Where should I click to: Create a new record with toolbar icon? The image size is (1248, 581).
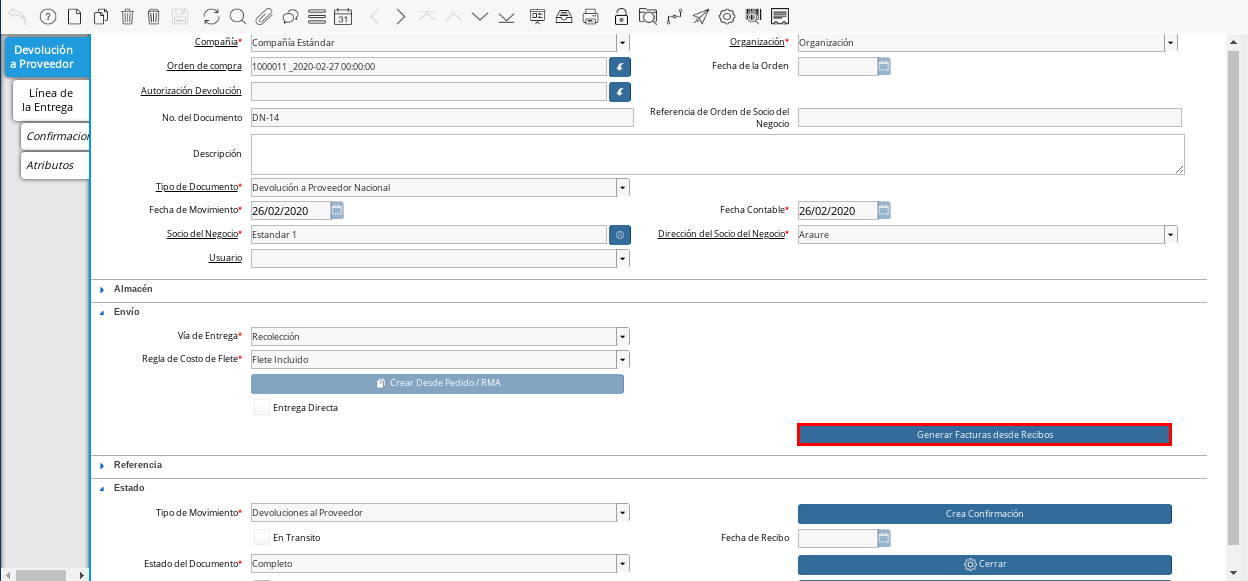(x=74, y=16)
